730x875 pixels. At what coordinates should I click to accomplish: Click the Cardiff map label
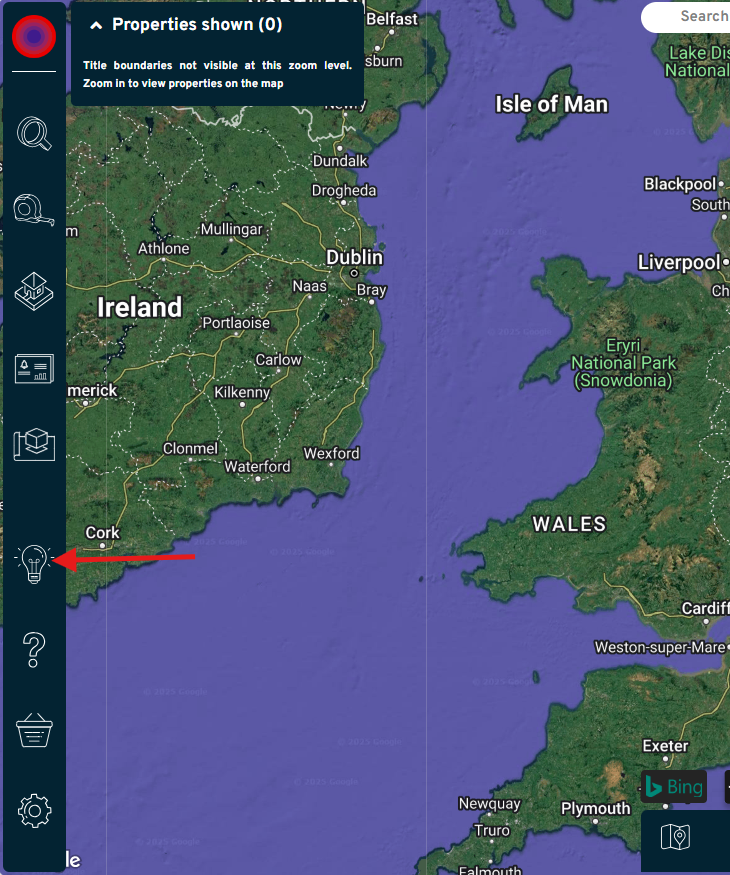pos(705,608)
